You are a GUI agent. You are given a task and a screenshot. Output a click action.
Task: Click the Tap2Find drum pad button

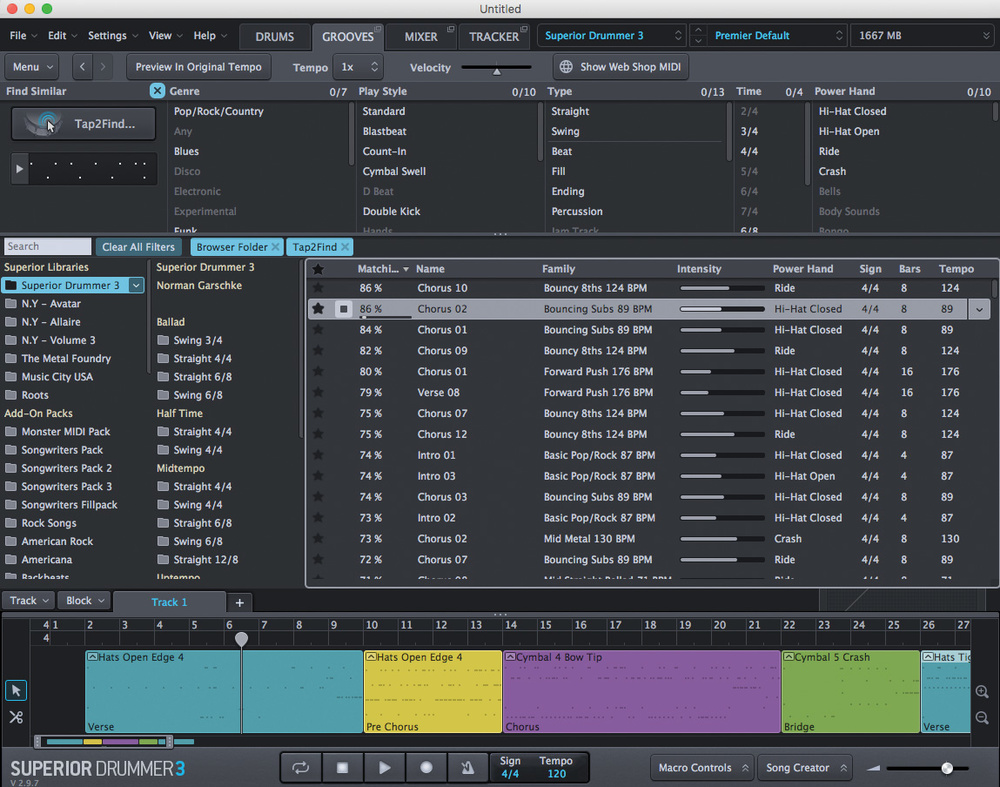point(84,123)
